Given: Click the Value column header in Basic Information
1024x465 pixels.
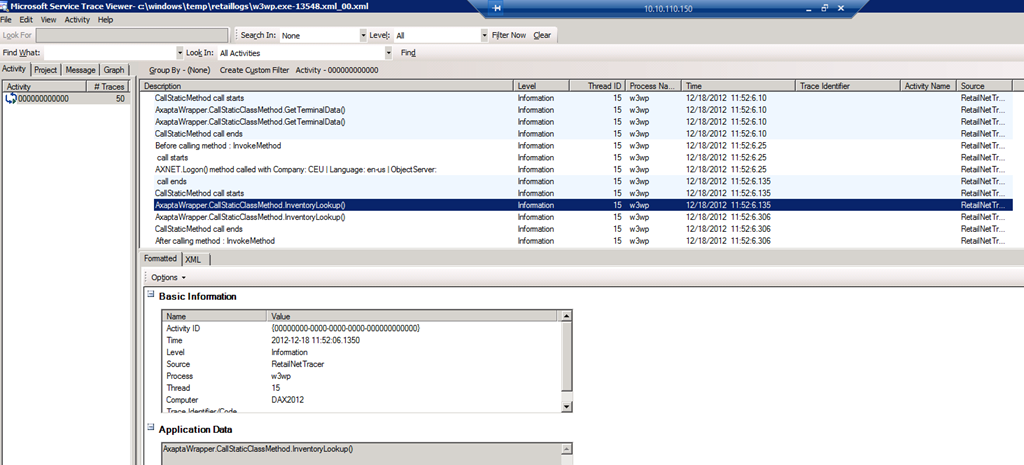Looking at the screenshot, I should 413,316.
